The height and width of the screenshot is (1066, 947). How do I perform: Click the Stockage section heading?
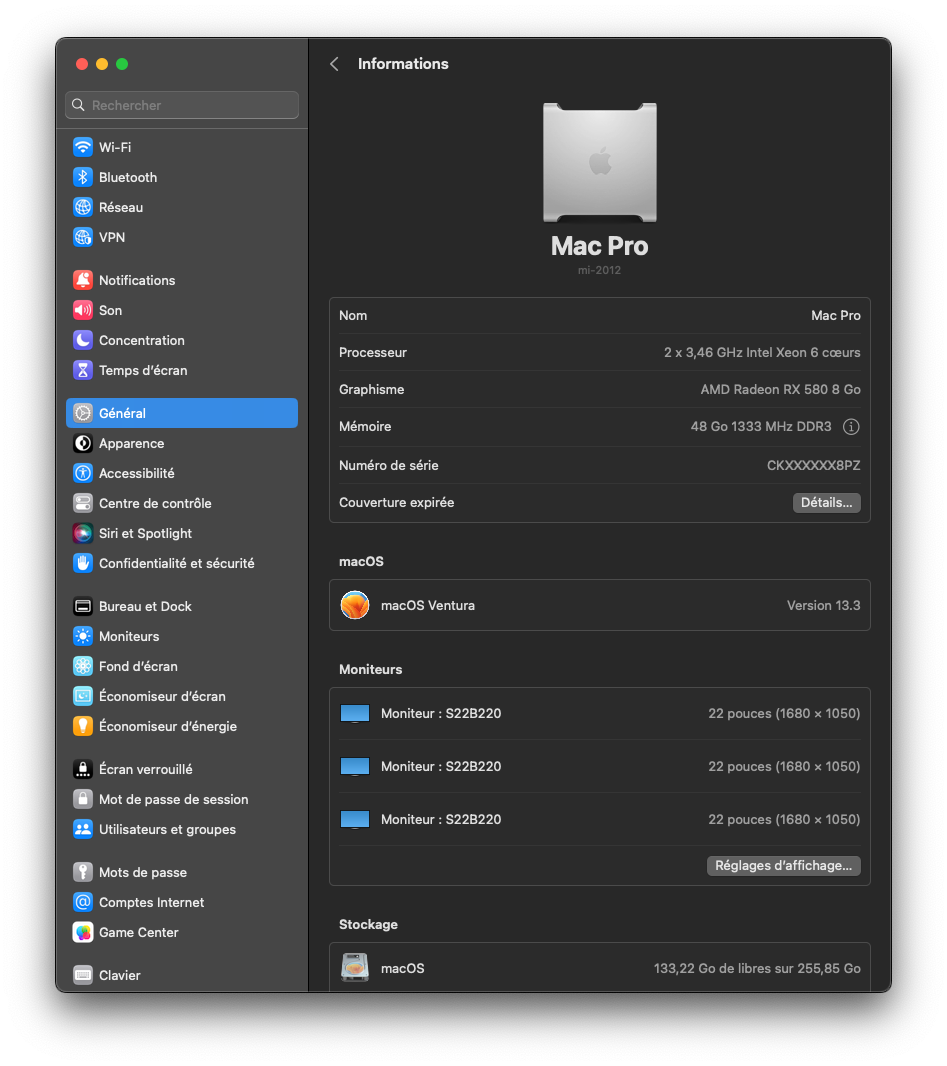point(368,925)
